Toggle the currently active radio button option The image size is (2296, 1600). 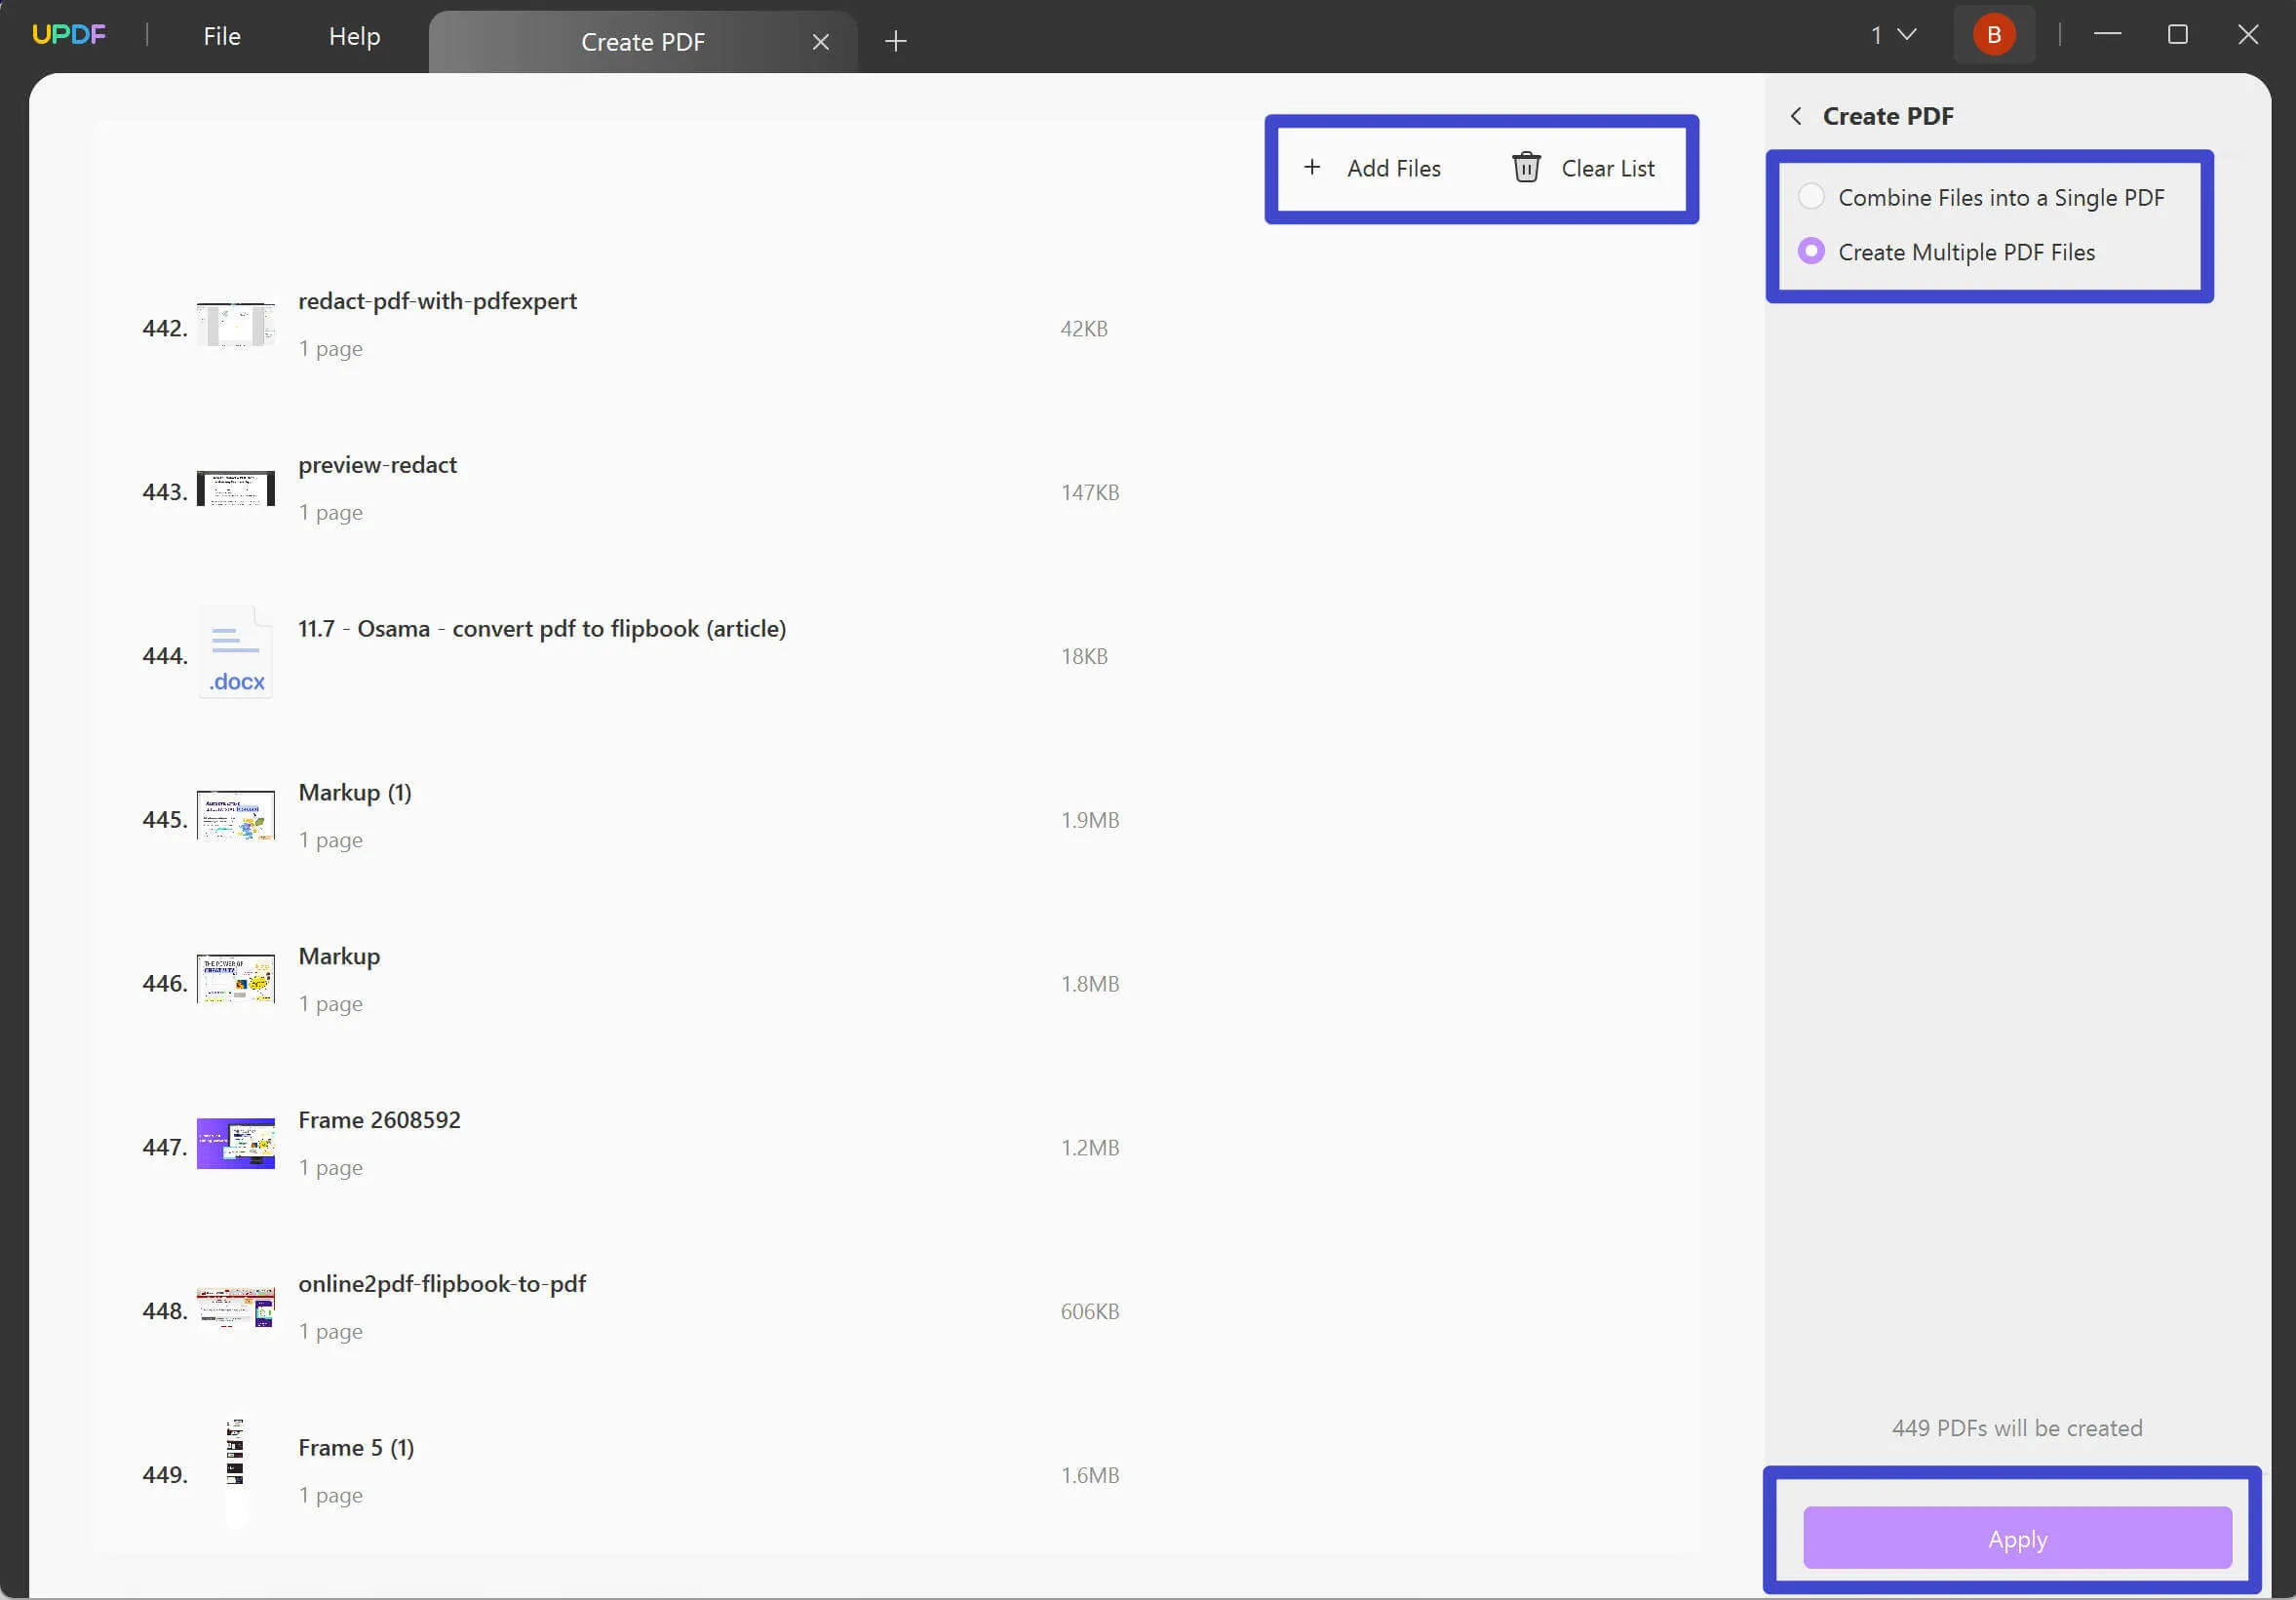1811,195
